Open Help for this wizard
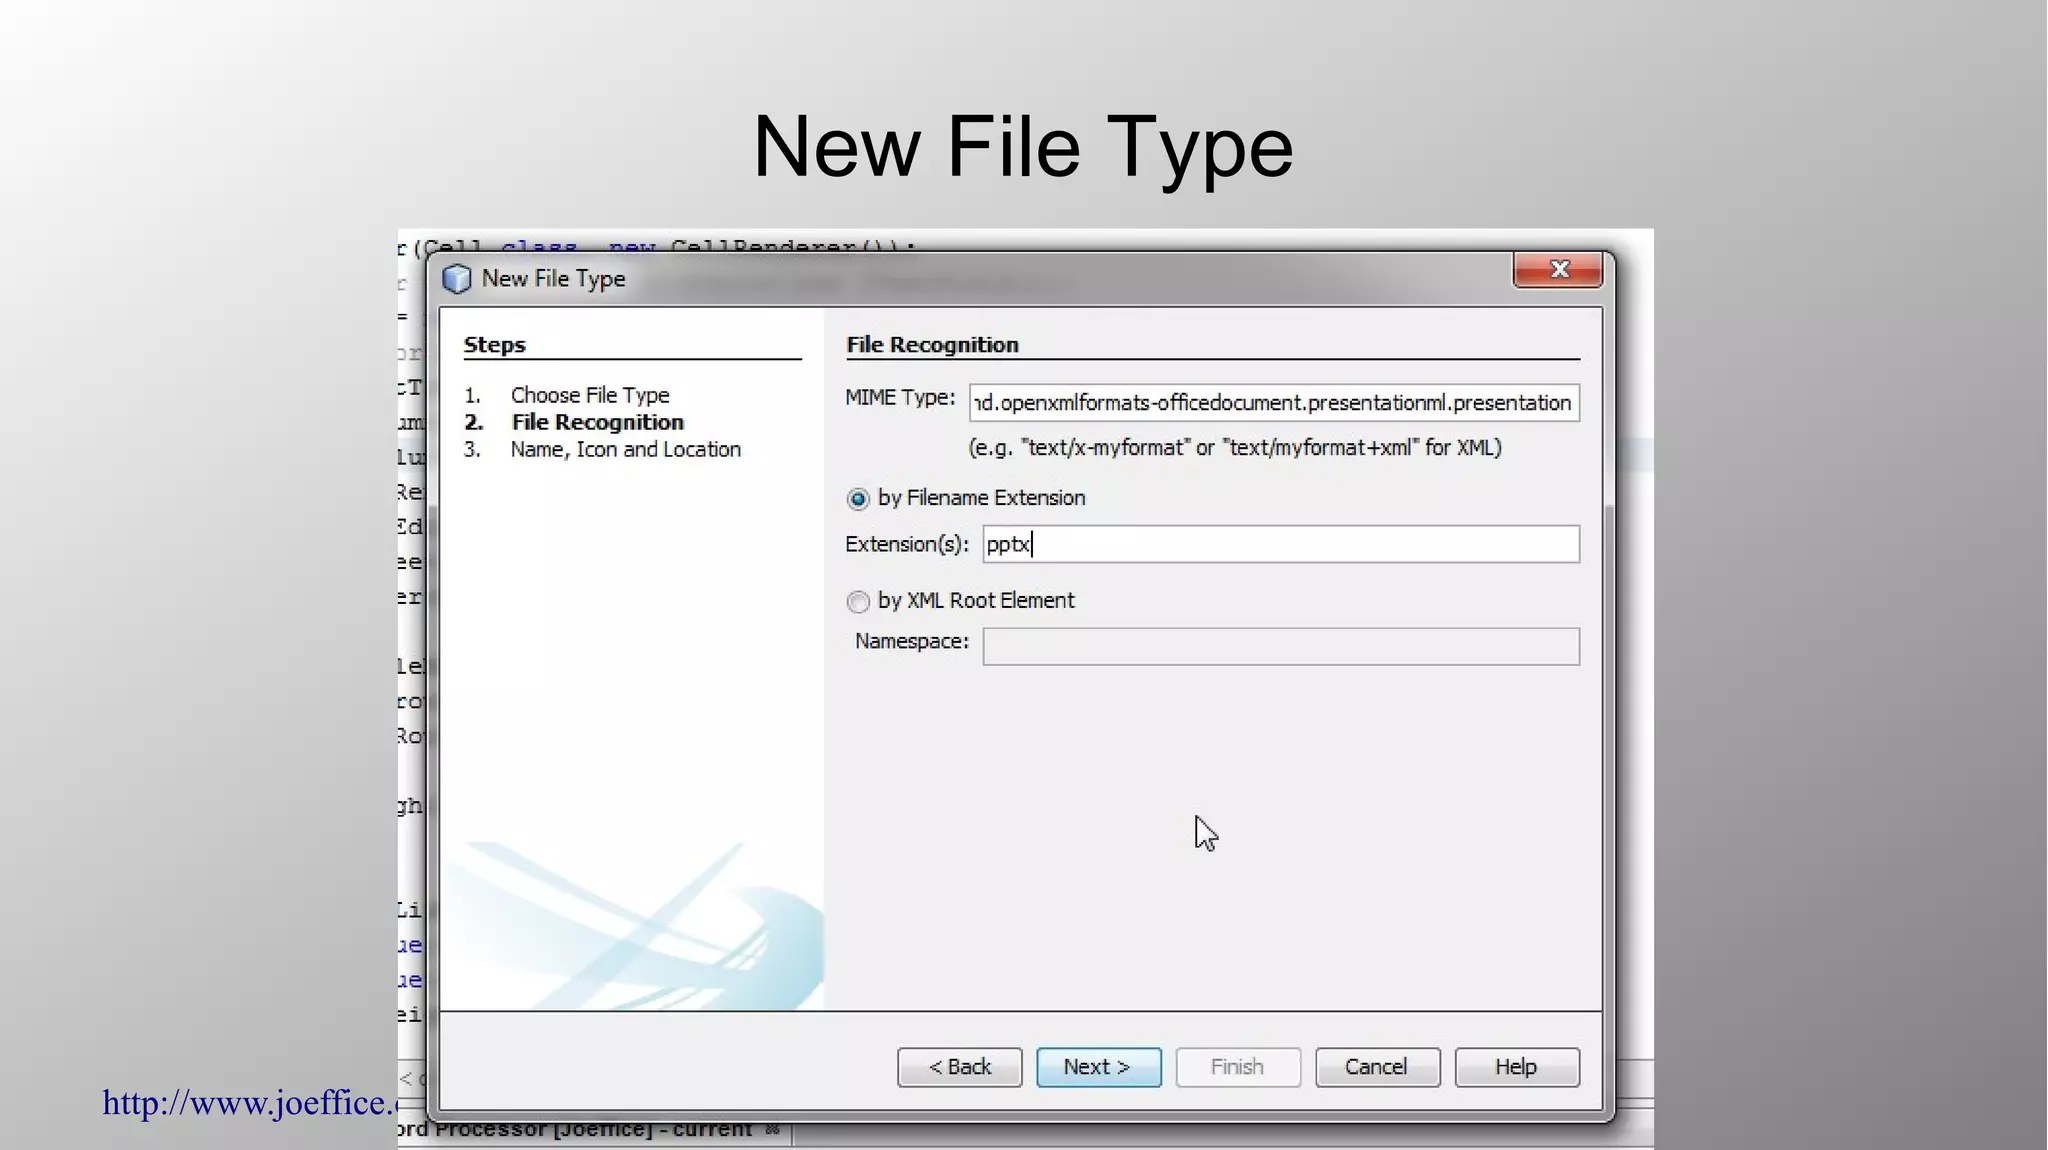The width and height of the screenshot is (2048, 1150). (x=1517, y=1067)
